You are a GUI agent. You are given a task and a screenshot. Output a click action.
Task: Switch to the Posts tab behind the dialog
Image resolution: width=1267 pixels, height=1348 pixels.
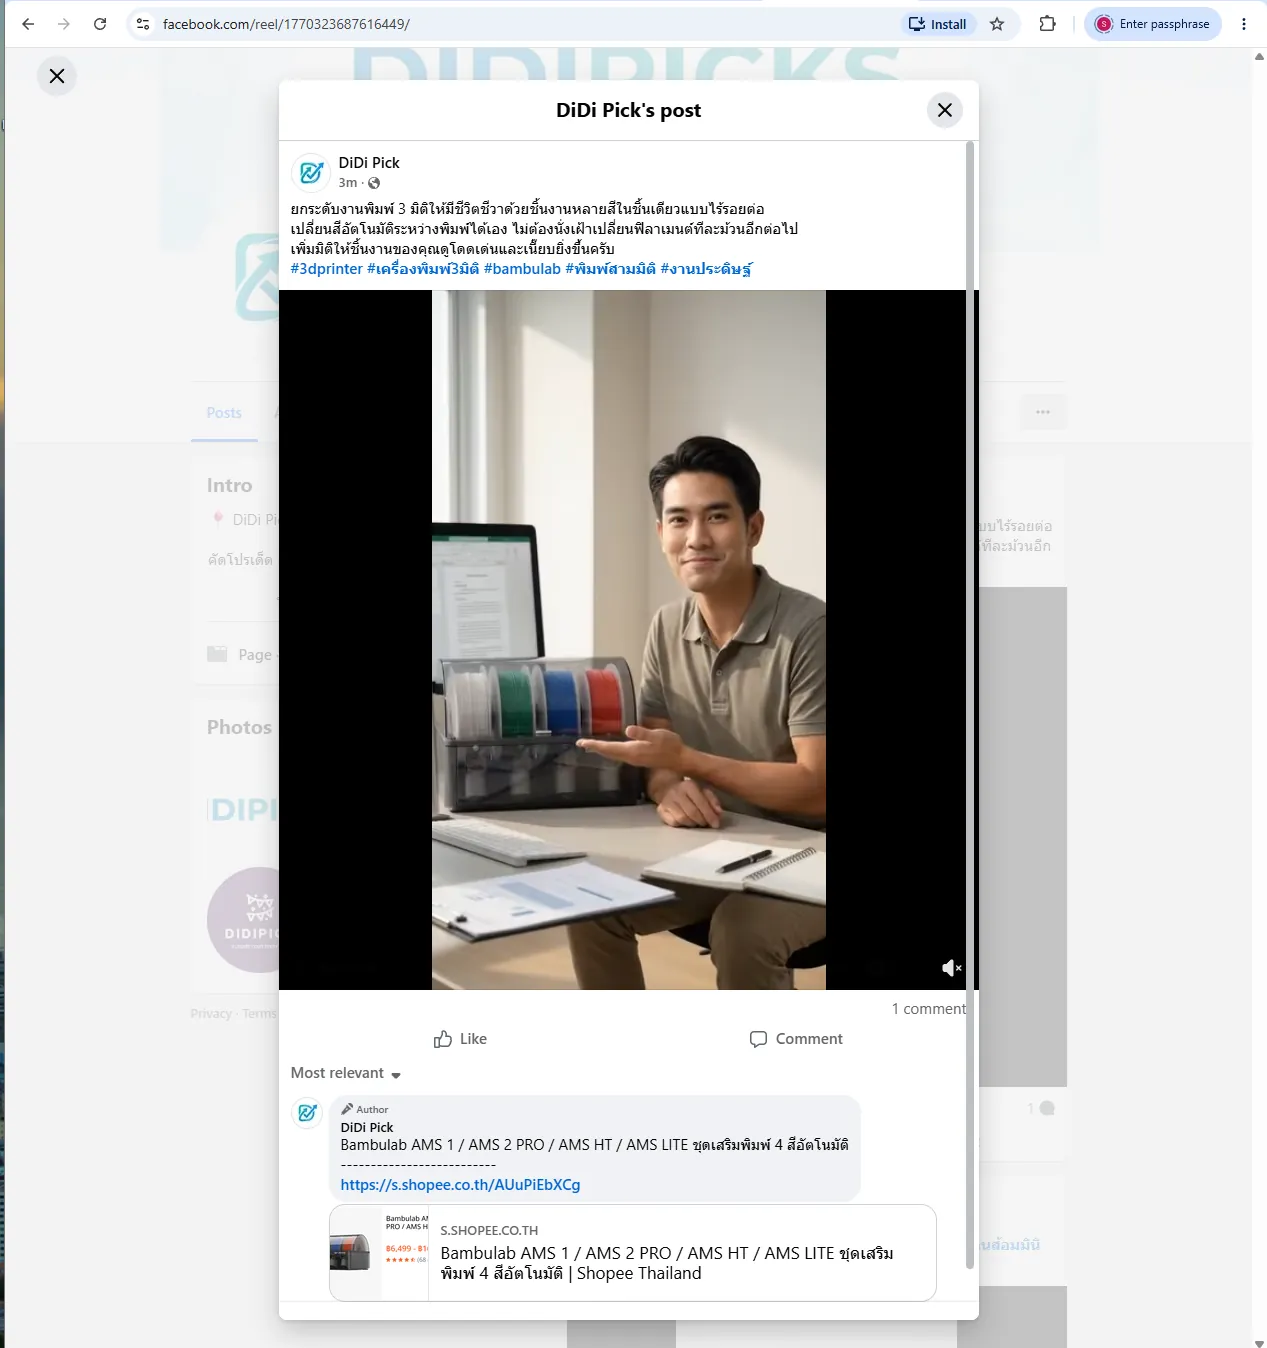[224, 413]
